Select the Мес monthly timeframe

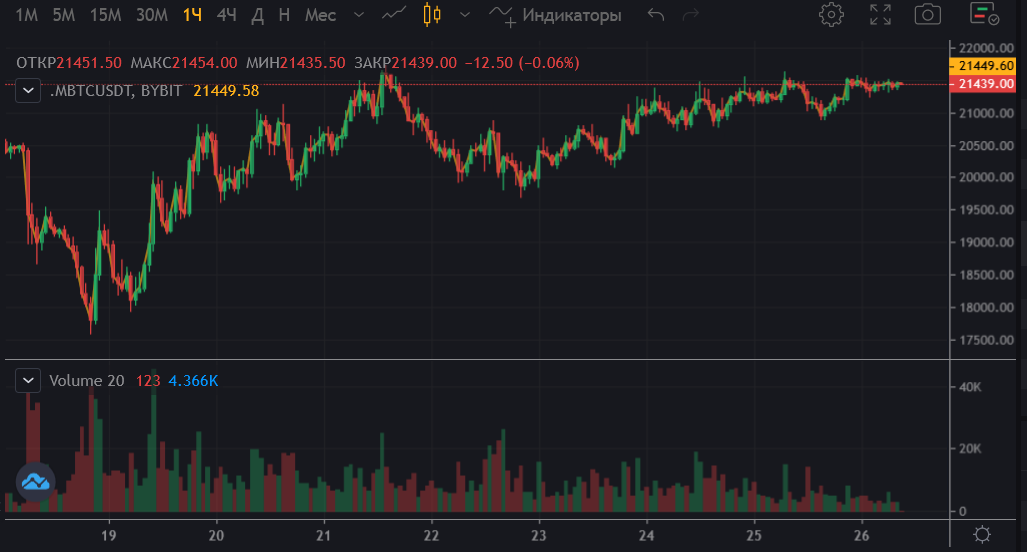click(x=320, y=15)
